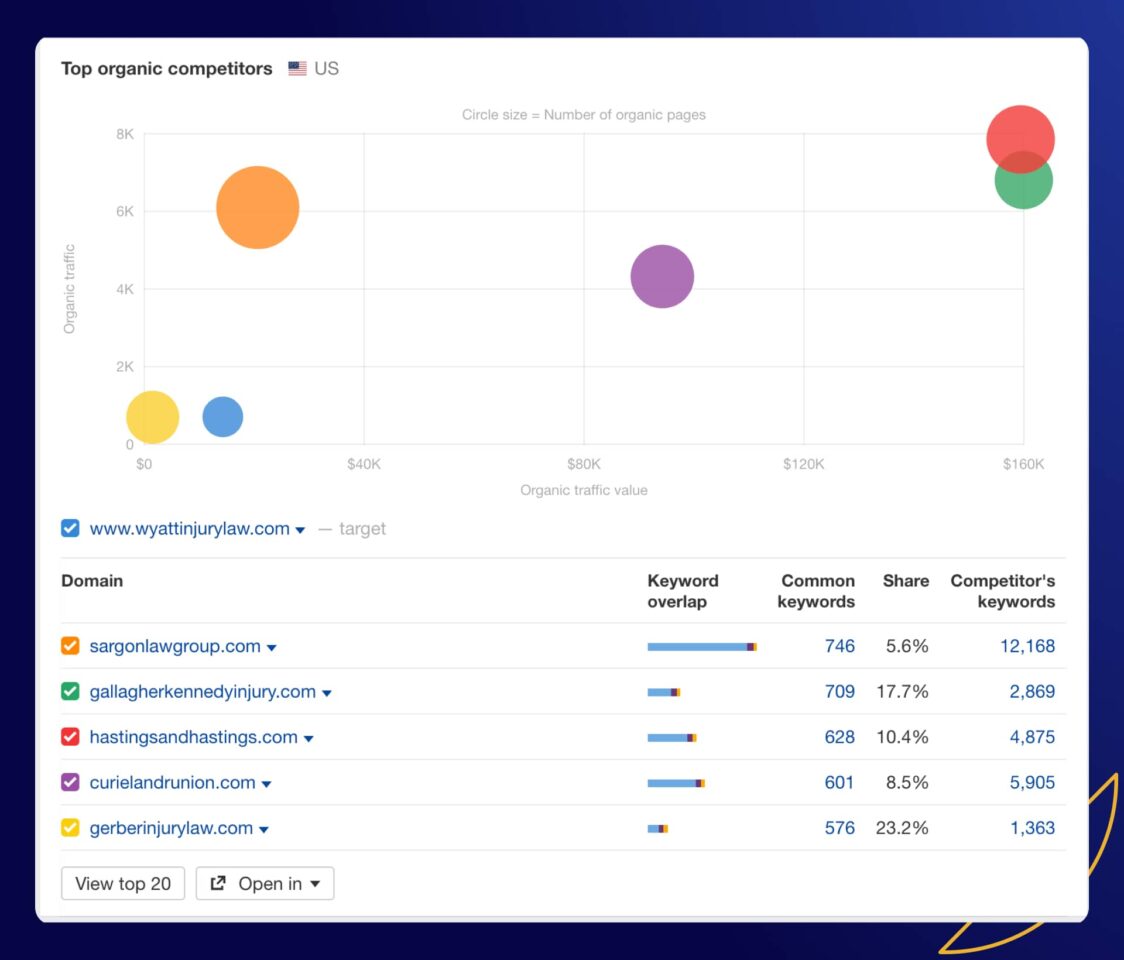Click the Top organic competitors title
1124x960 pixels.
coord(166,68)
